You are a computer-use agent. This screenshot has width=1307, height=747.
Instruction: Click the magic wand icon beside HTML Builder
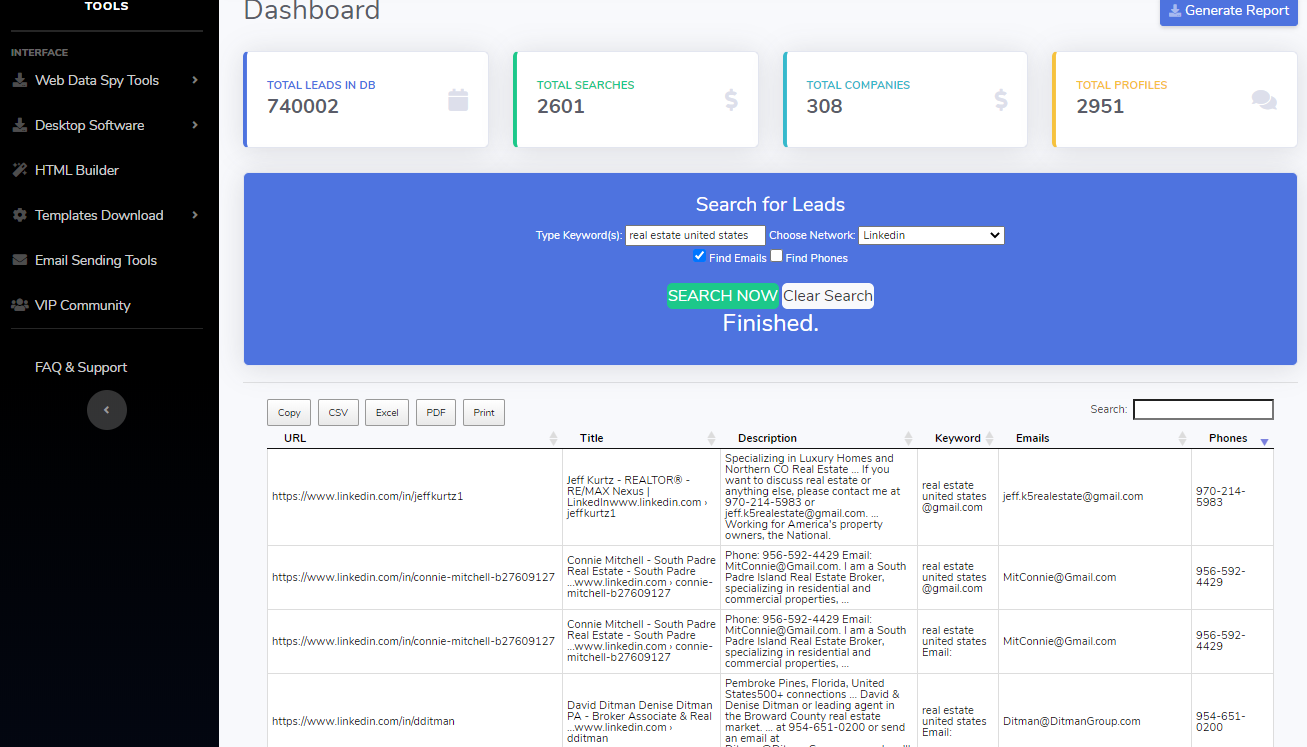(19, 170)
